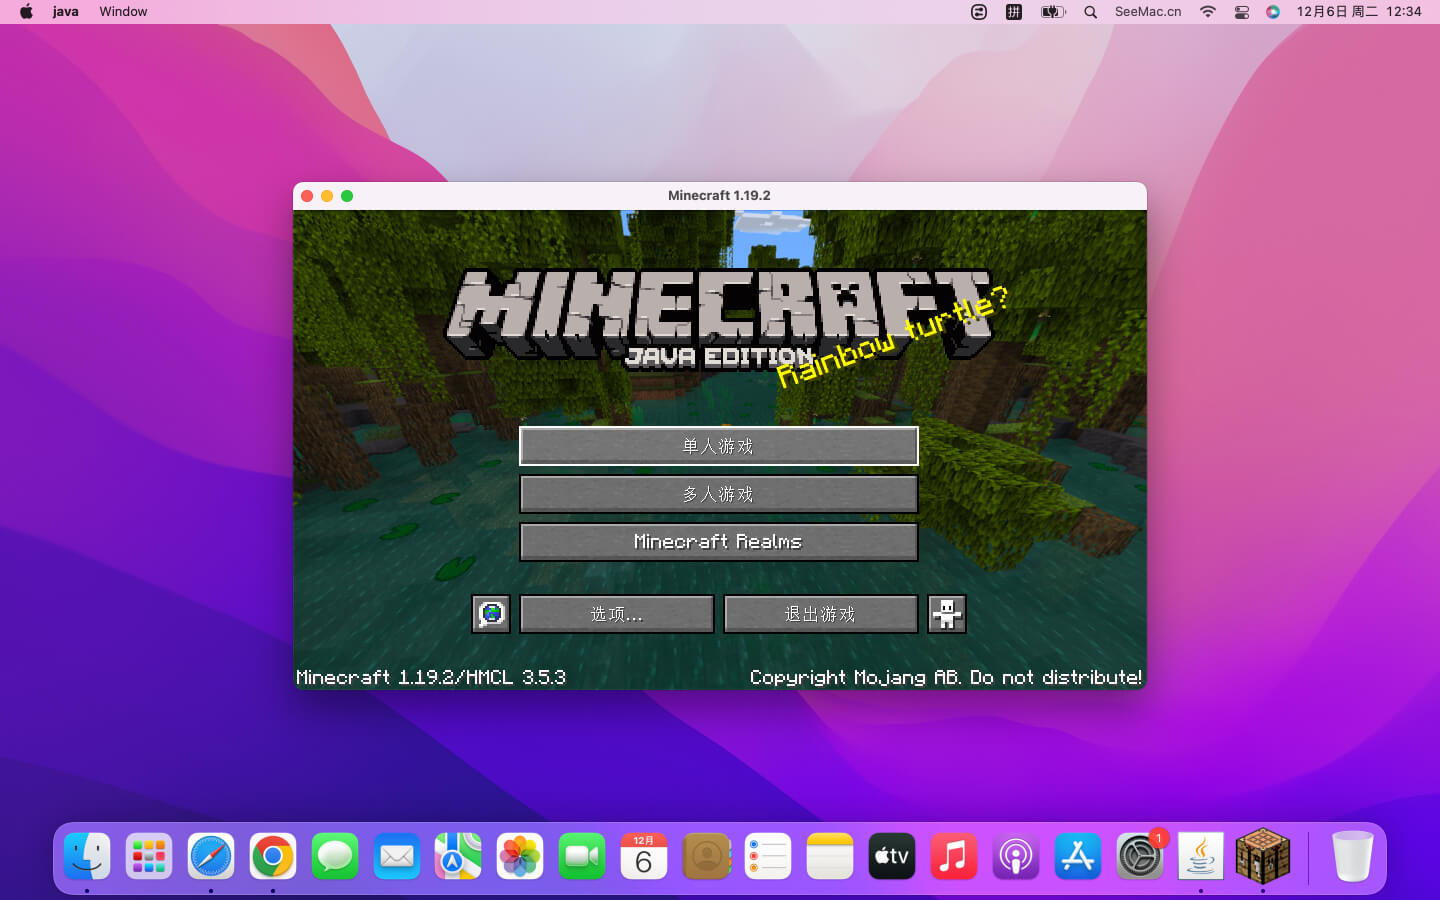This screenshot has height=900, width=1440.
Task: Click 退出游戏 to quit the game
Action: (x=820, y=614)
